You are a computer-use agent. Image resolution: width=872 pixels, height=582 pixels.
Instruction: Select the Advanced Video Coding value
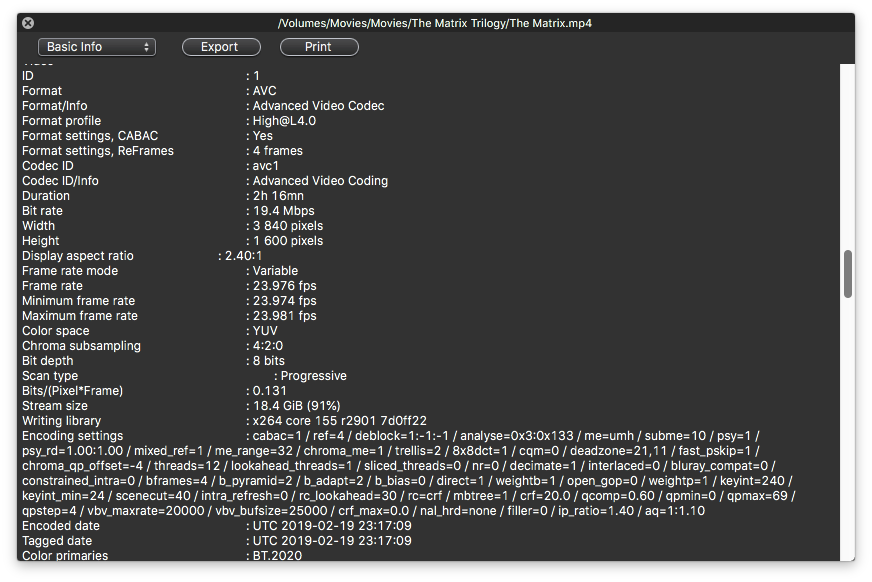320,181
